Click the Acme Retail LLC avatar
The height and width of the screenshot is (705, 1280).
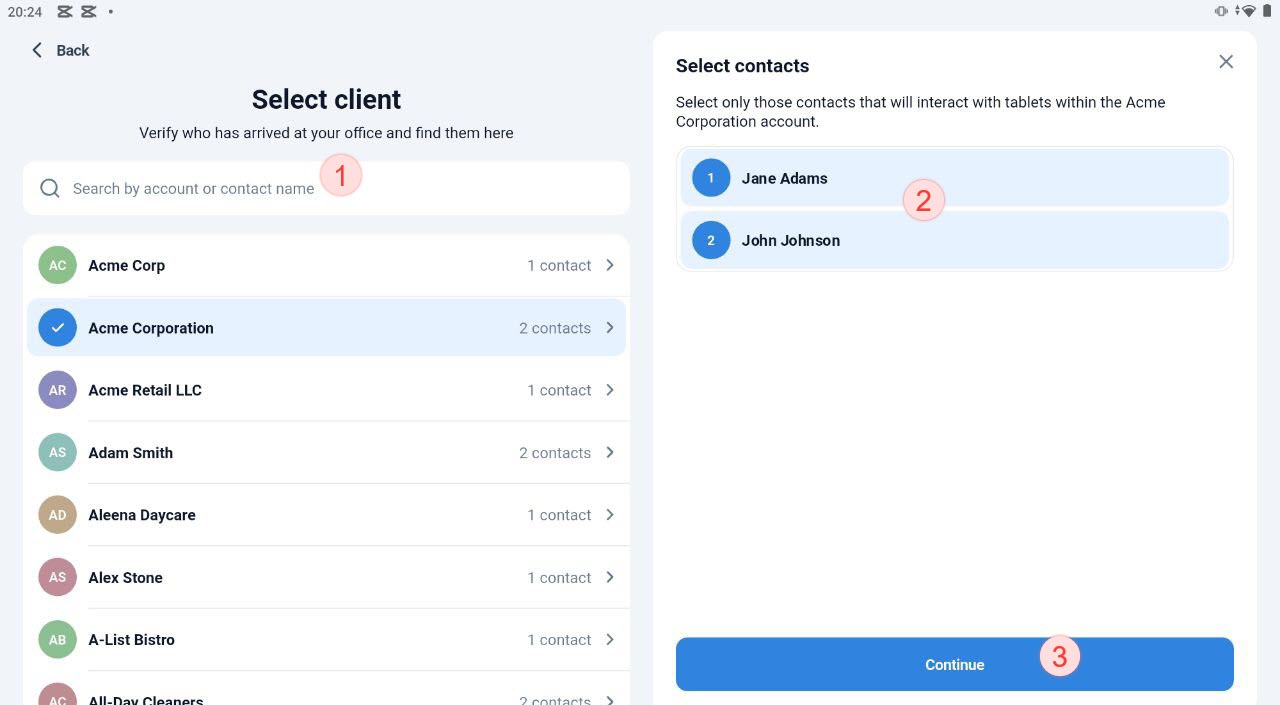click(58, 390)
